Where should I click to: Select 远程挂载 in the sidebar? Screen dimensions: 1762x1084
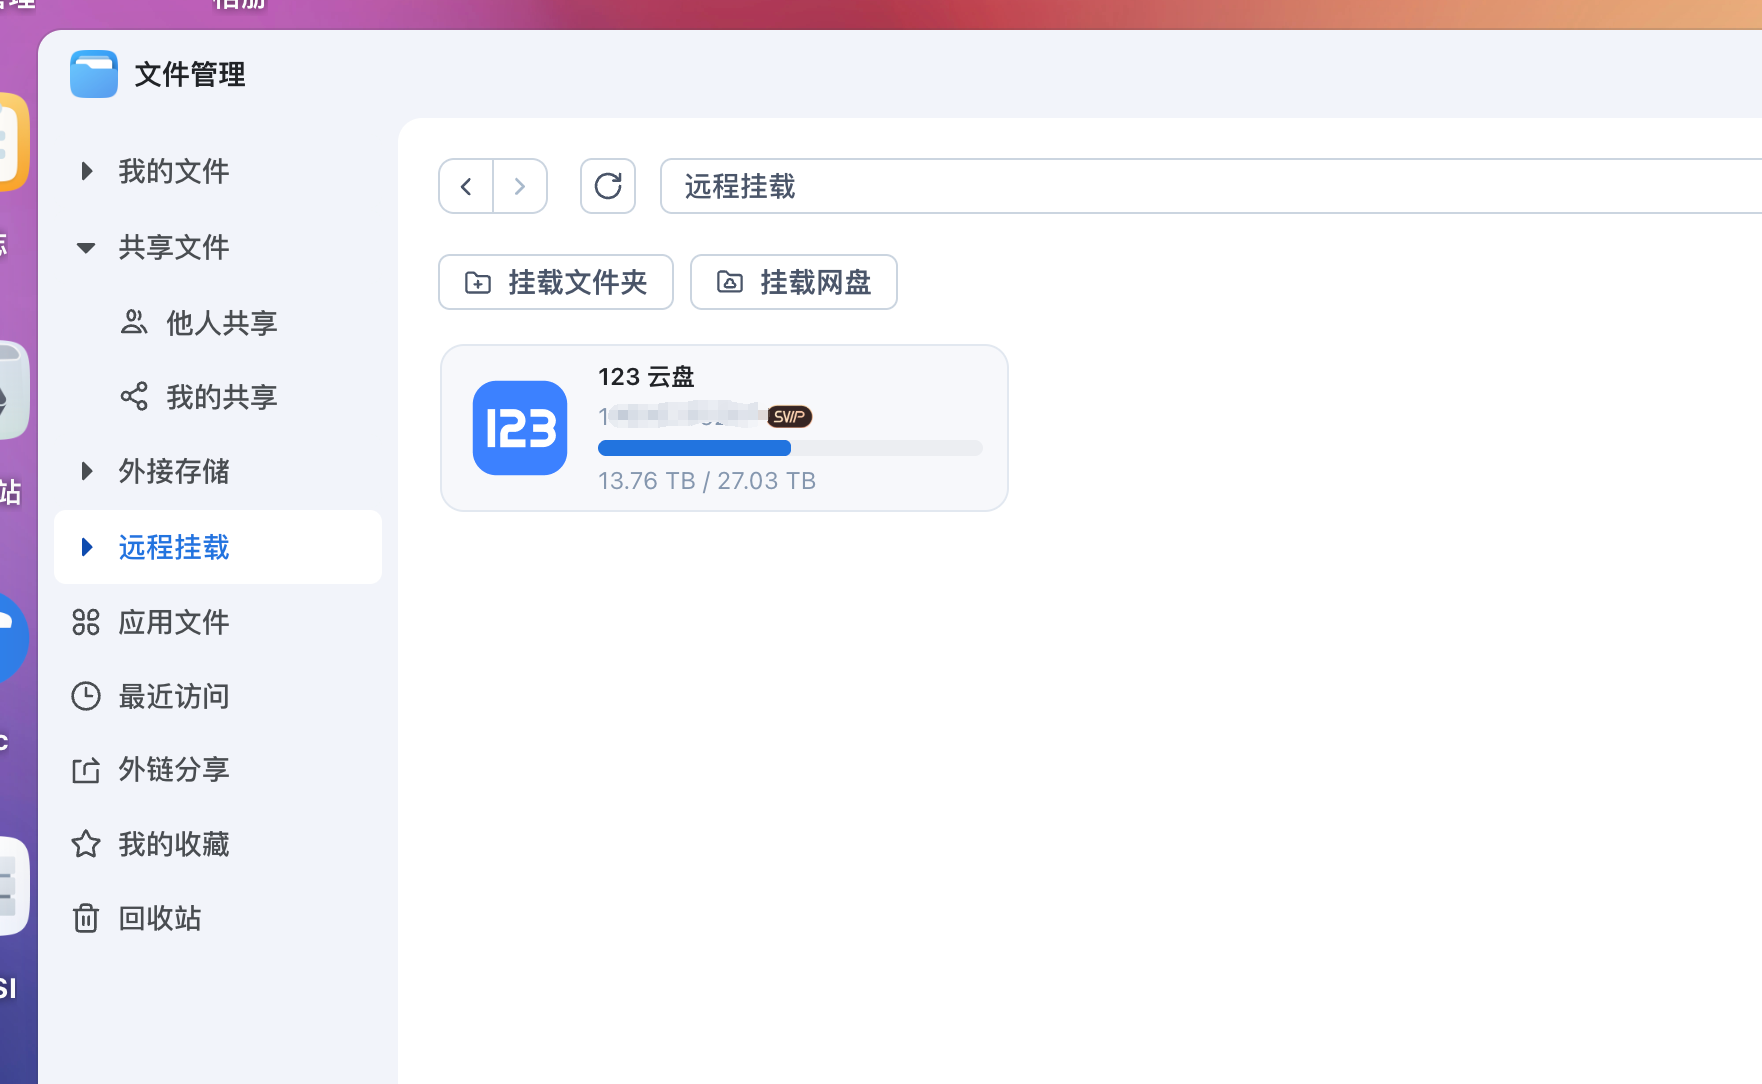click(x=218, y=547)
